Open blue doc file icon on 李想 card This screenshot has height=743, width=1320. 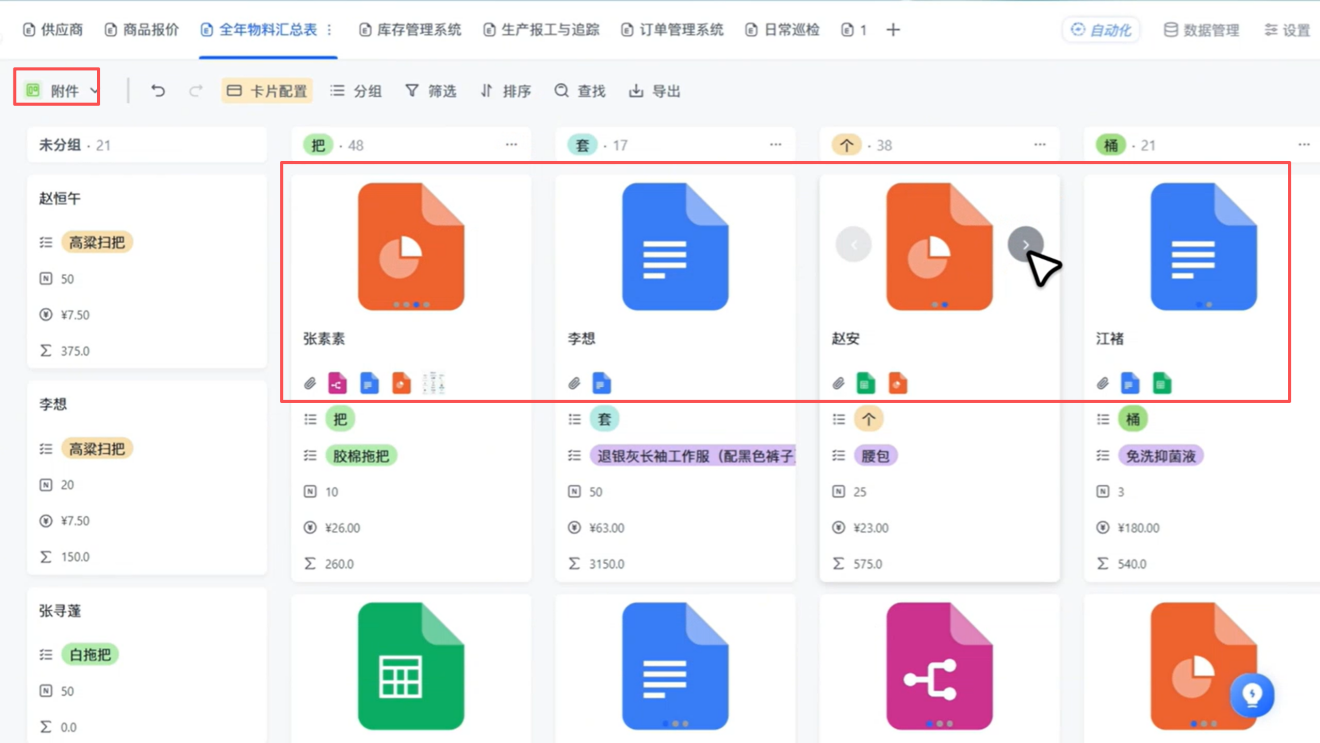[601, 383]
